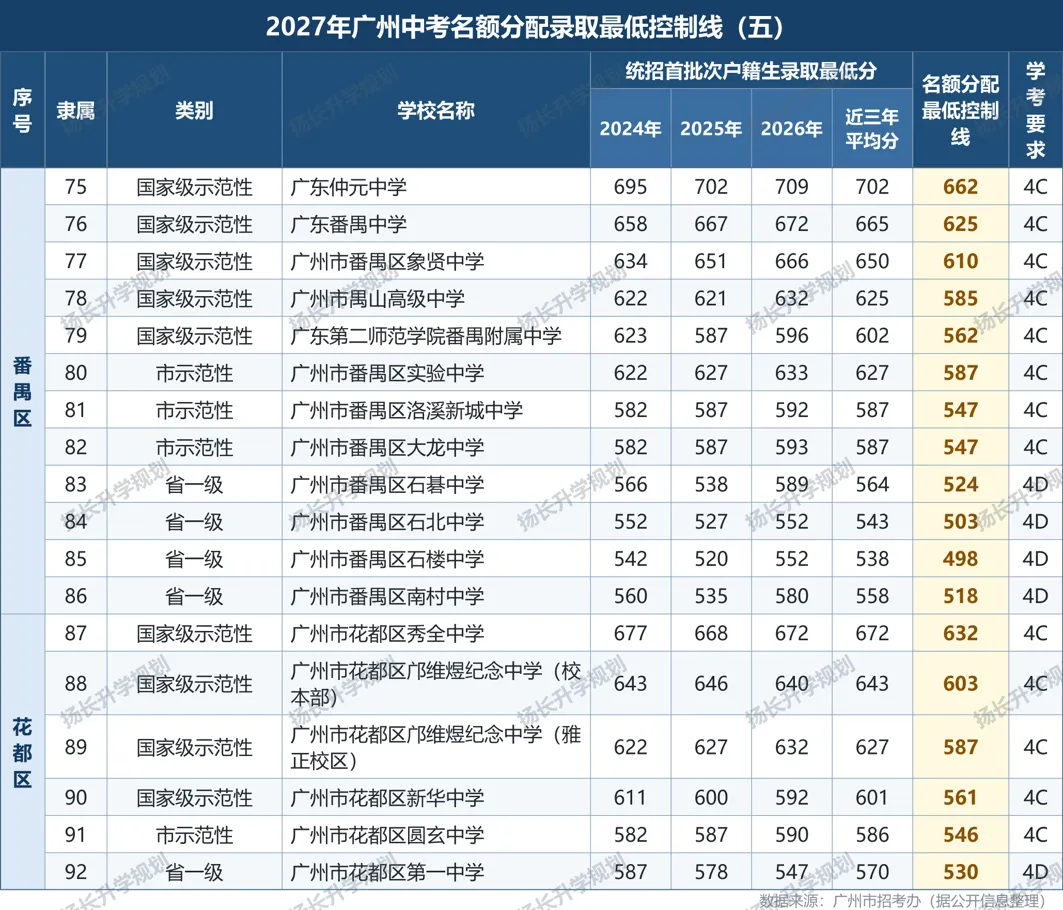Click control line value 585
This screenshot has height=910, width=1063.
960,299
